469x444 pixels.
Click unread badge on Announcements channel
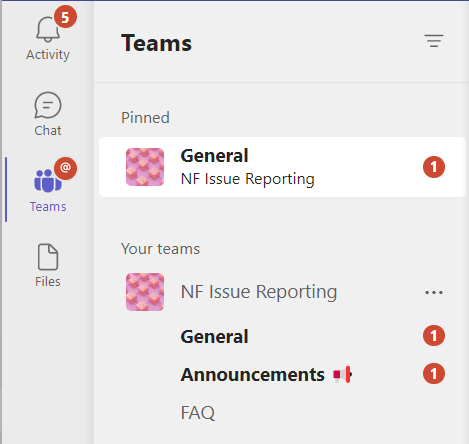pos(434,374)
